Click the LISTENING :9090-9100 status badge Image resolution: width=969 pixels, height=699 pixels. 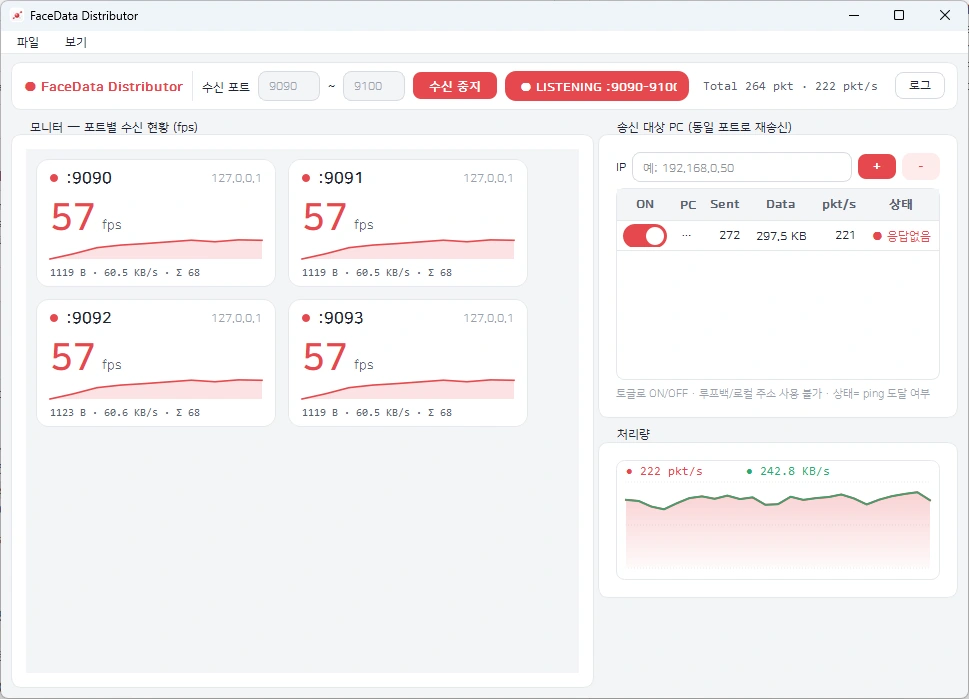pos(597,87)
